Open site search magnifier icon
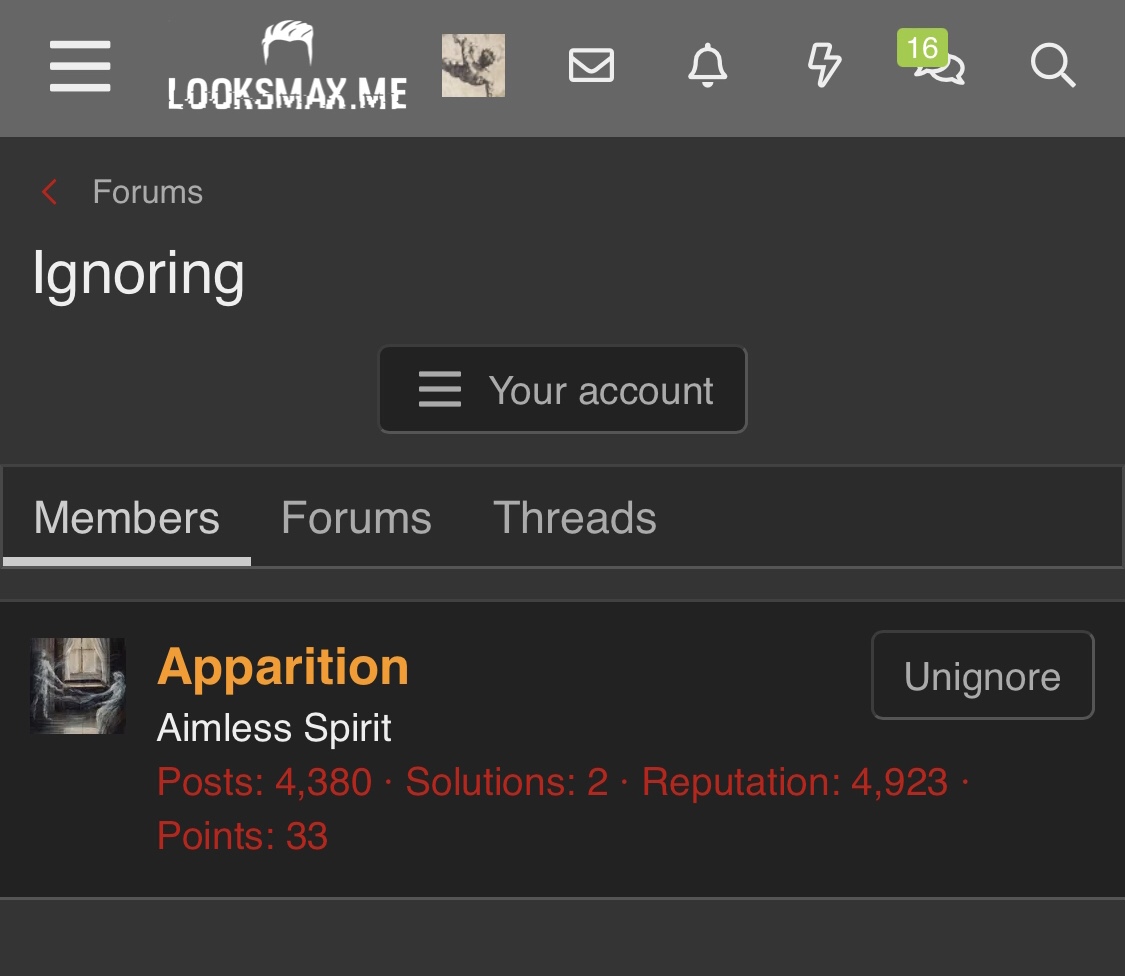Image resolution: width=1125 pixels, height=976 pixels. 1052,67
